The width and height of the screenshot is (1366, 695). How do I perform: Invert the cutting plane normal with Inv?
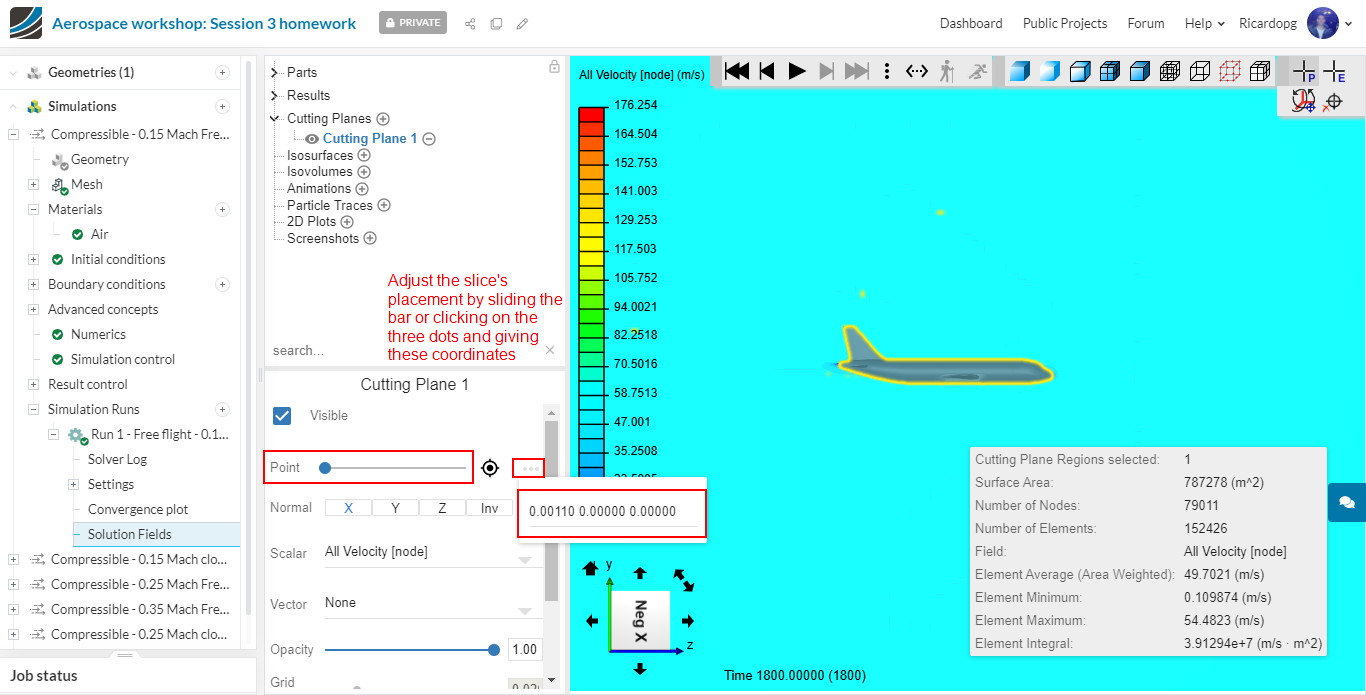pos(489,508)
